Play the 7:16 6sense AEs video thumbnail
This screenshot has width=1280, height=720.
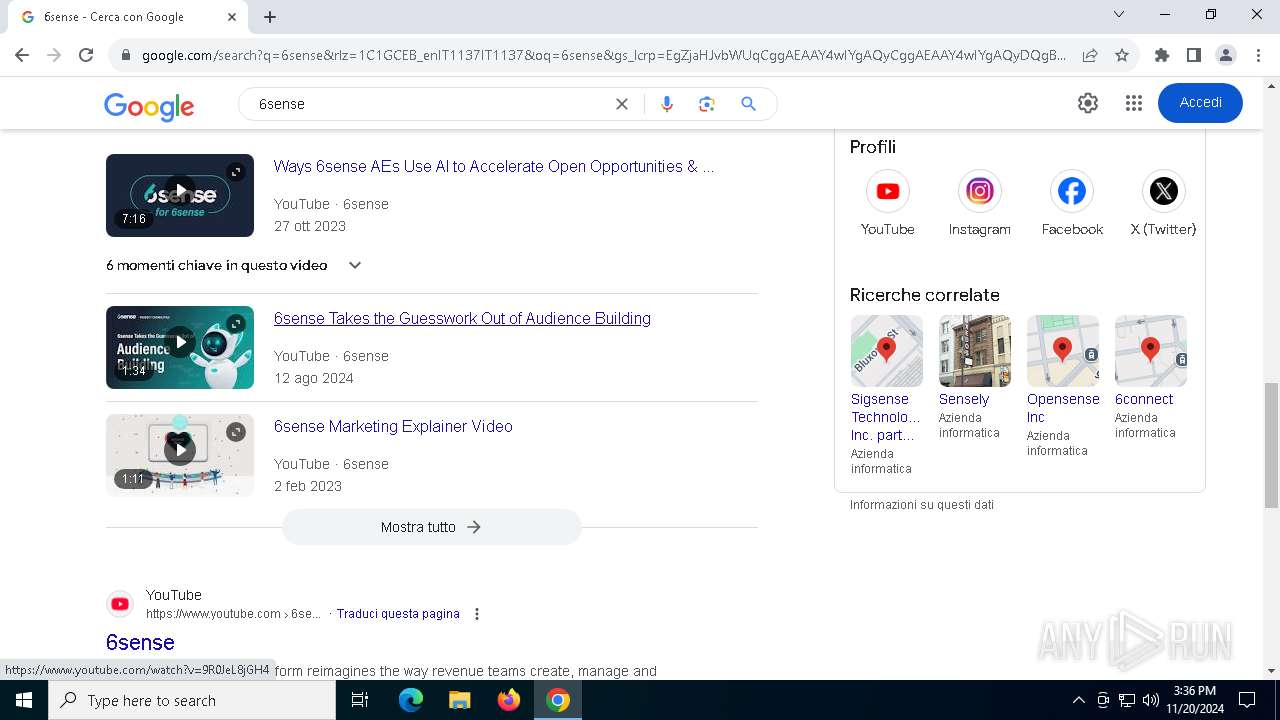[180, 195]
